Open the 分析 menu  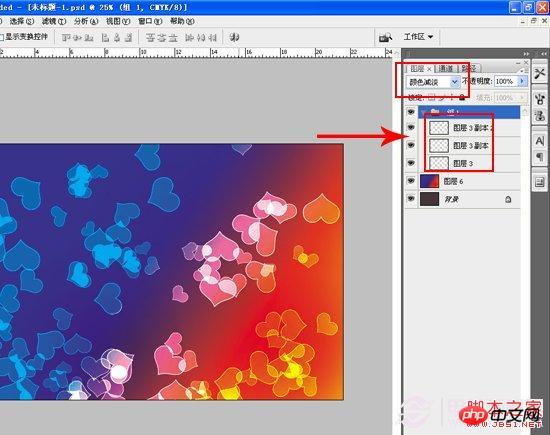86,21
